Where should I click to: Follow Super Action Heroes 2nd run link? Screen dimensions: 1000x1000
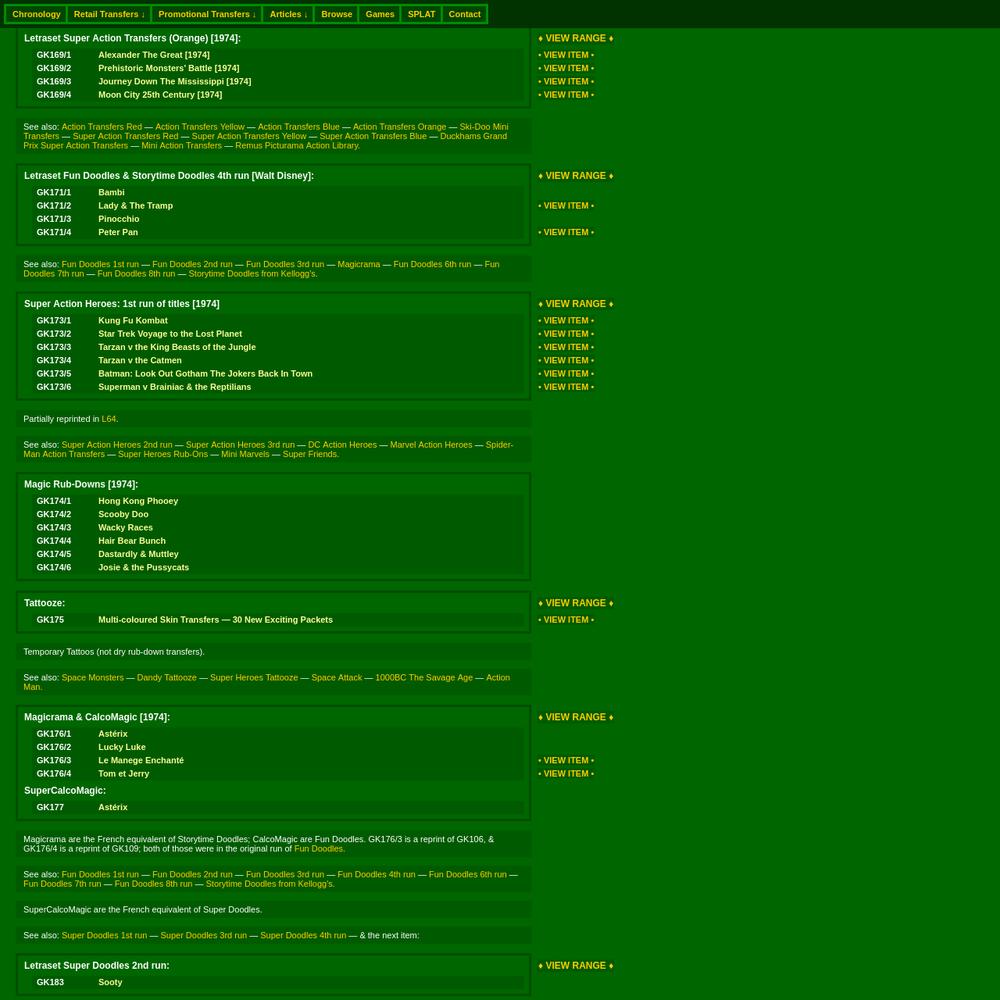point(117,445)
